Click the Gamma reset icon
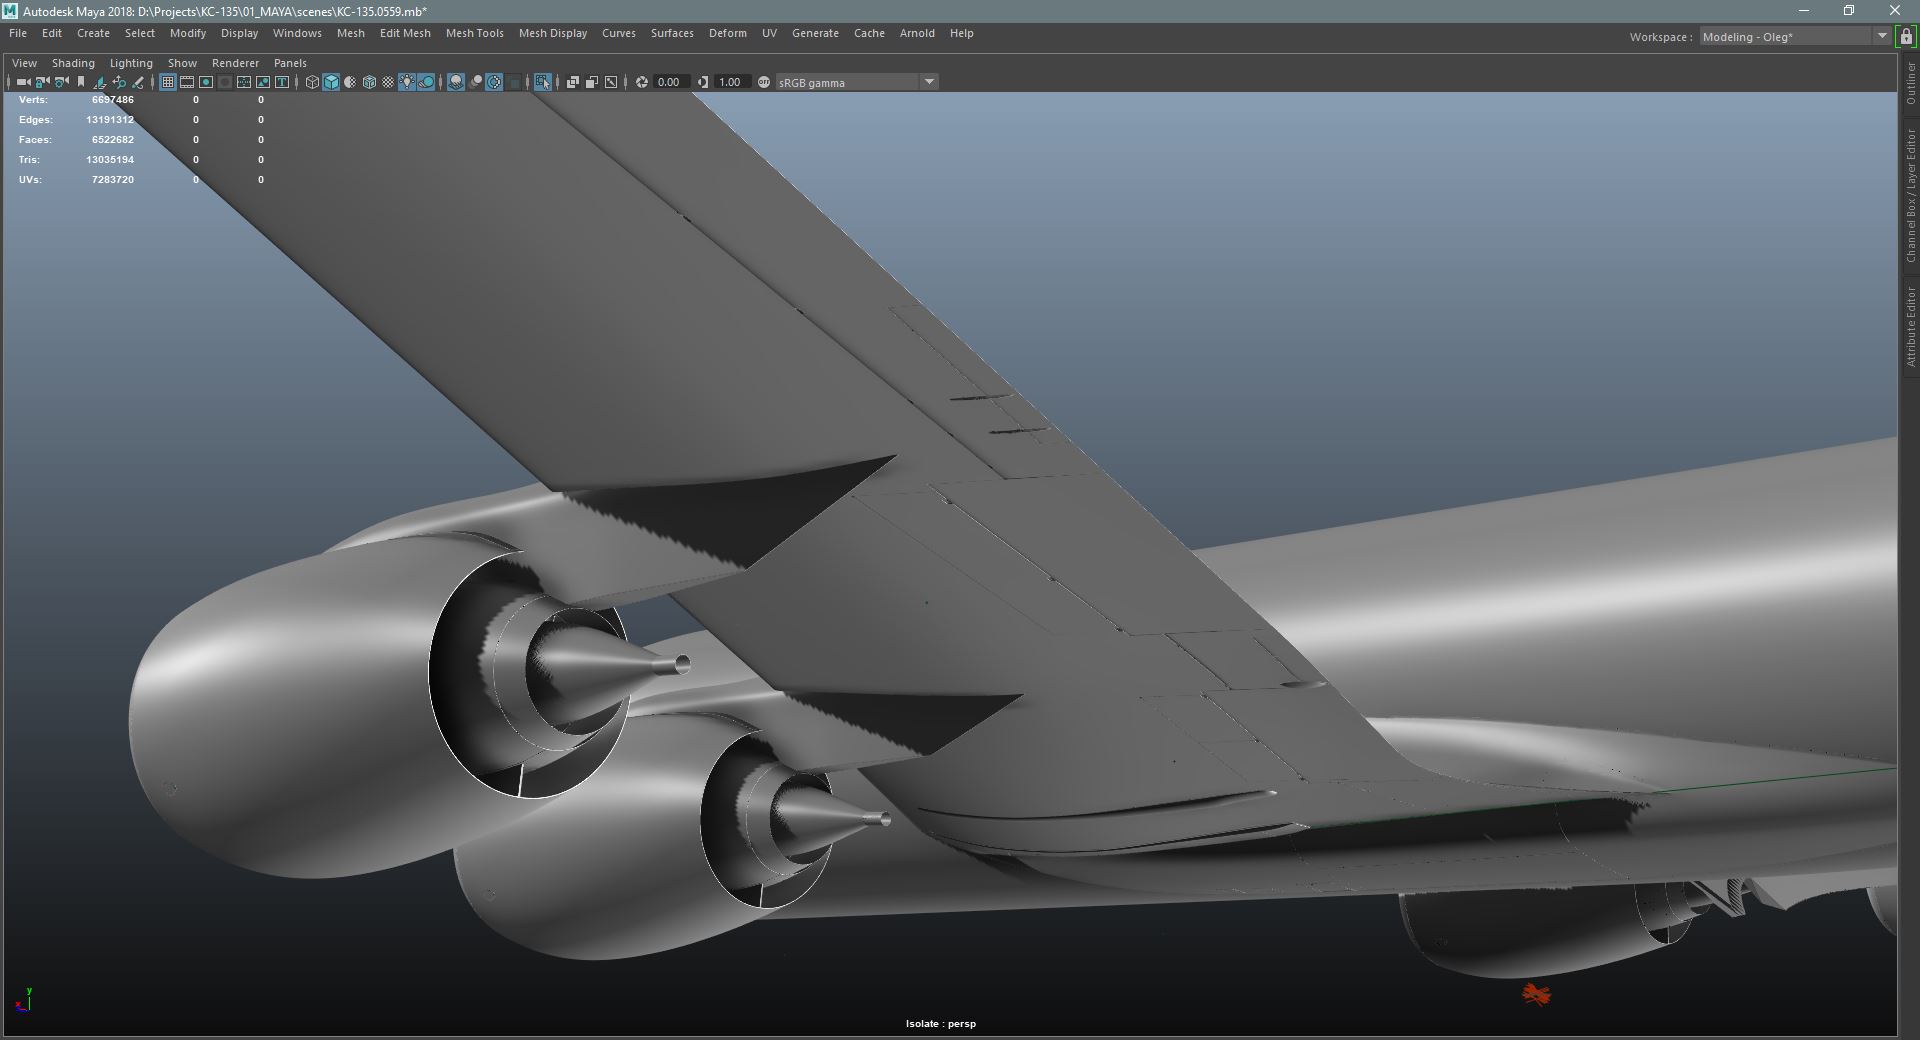1920x1040 pixels. pyautogui.click(x=703, y=82)
